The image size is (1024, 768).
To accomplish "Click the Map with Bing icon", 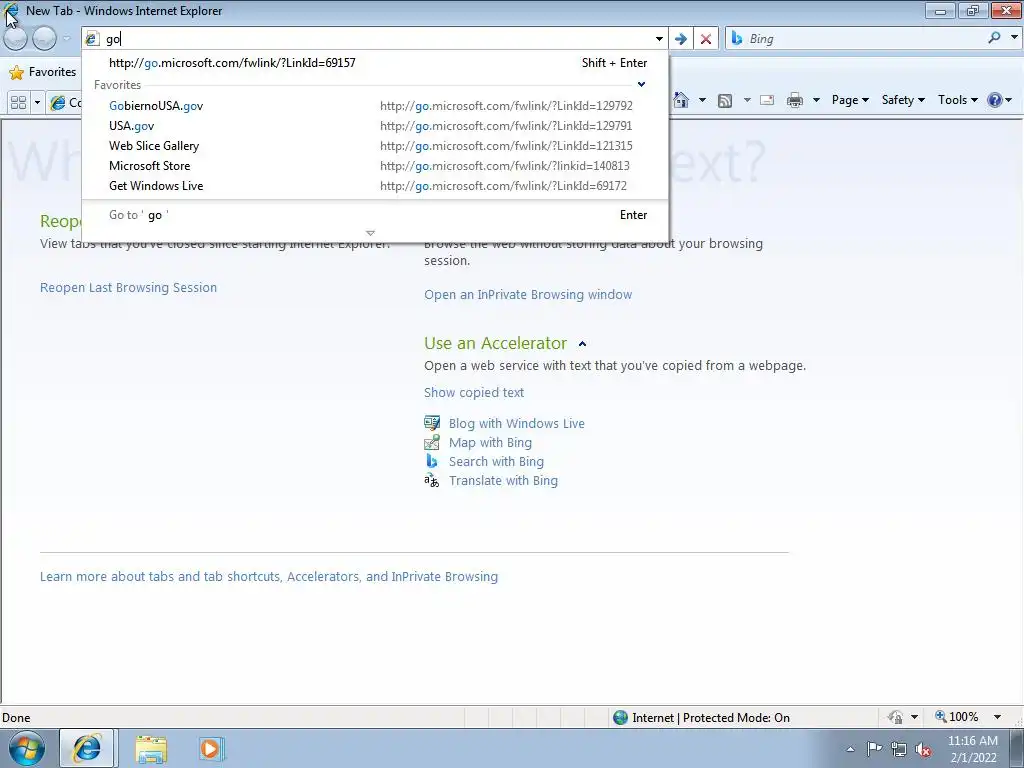I will [x=432, y=443].
